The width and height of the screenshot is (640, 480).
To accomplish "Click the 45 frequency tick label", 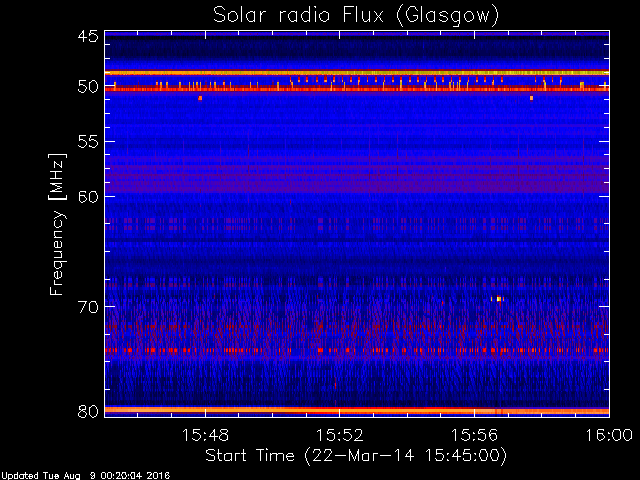I will 88,36.
